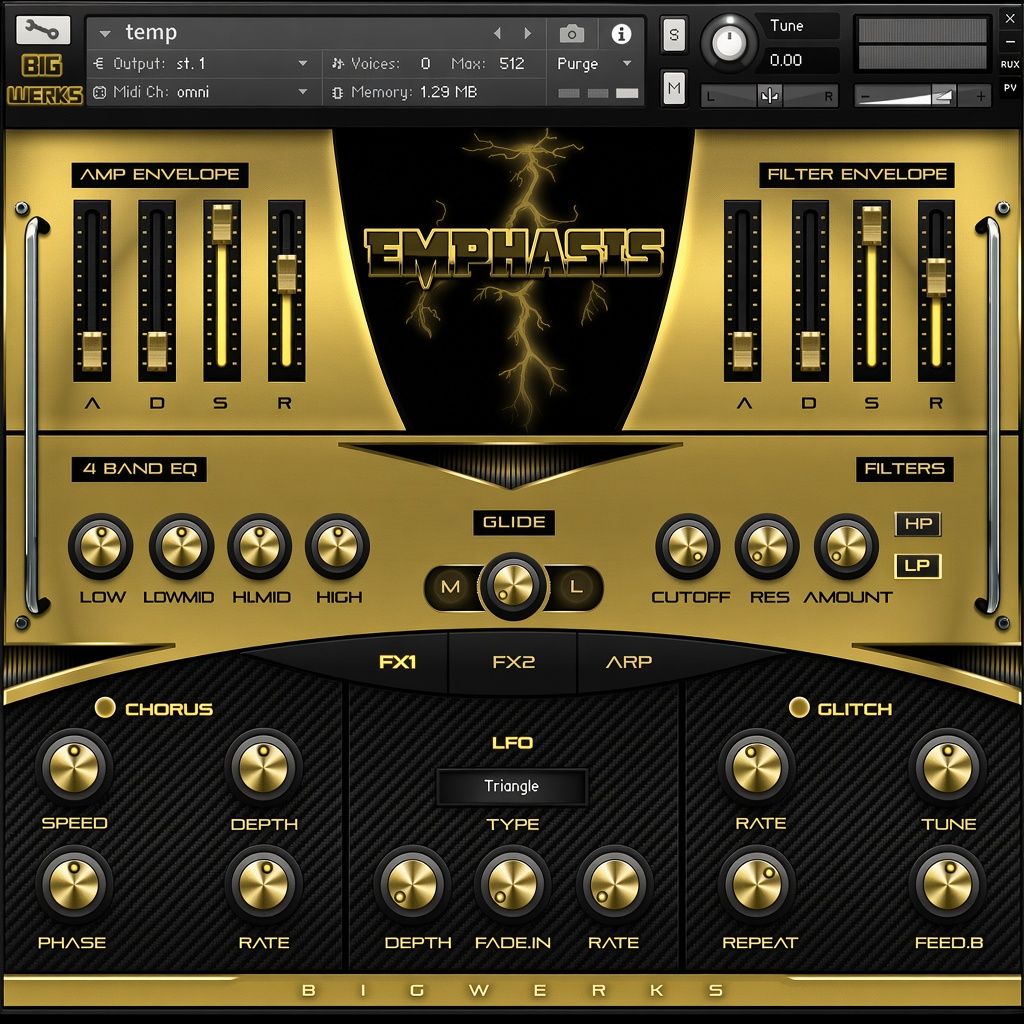Click the filter Res knob
The width and height of the screenshot is (1024, 1024).
[767, 546]
